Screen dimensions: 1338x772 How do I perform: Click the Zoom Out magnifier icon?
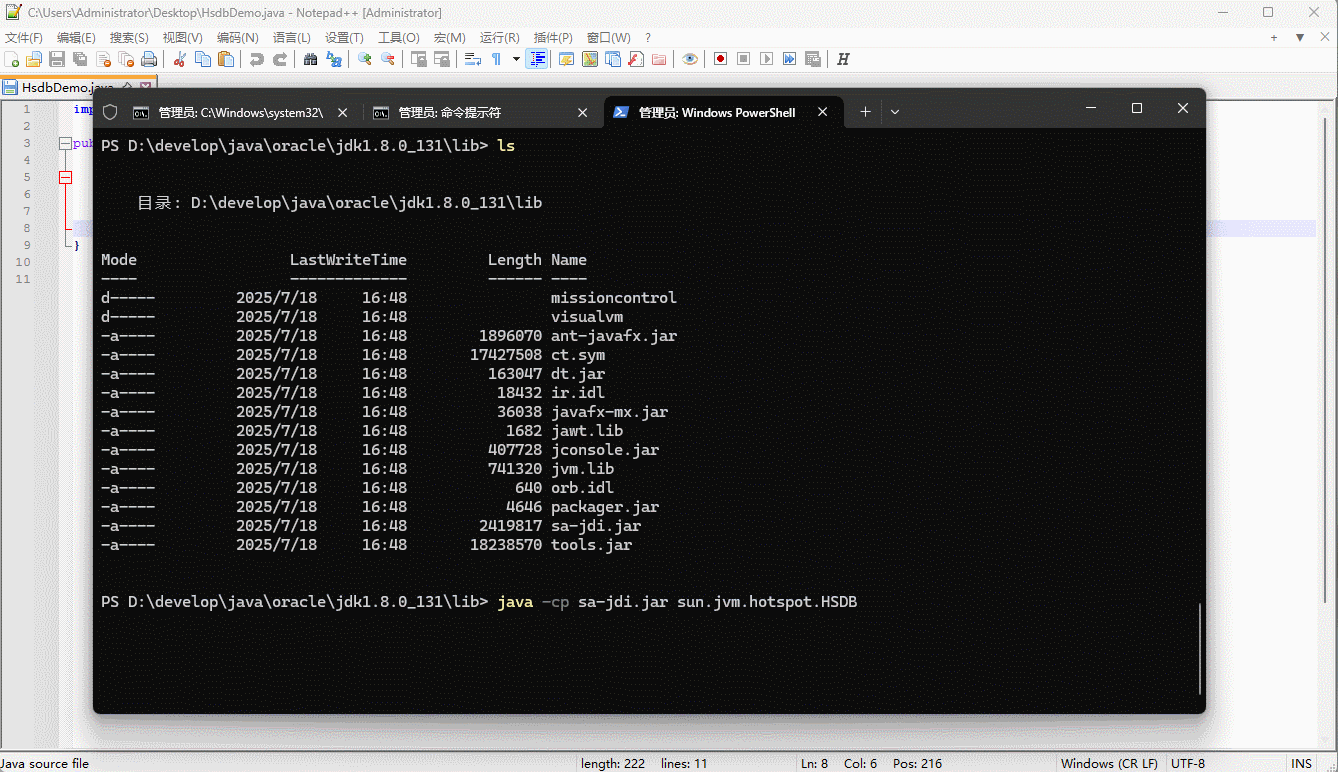tap(388, 59)
